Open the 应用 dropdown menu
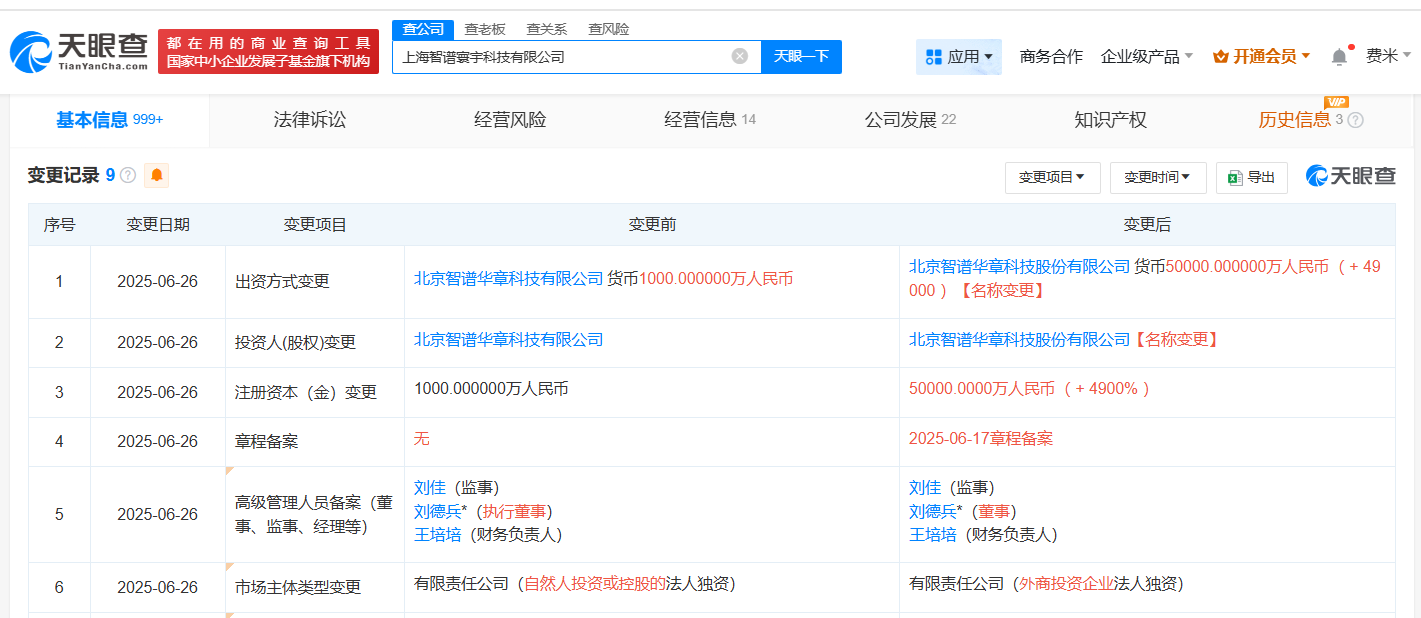Screen dimensions: 1421x618 click(x=958, y=57)
